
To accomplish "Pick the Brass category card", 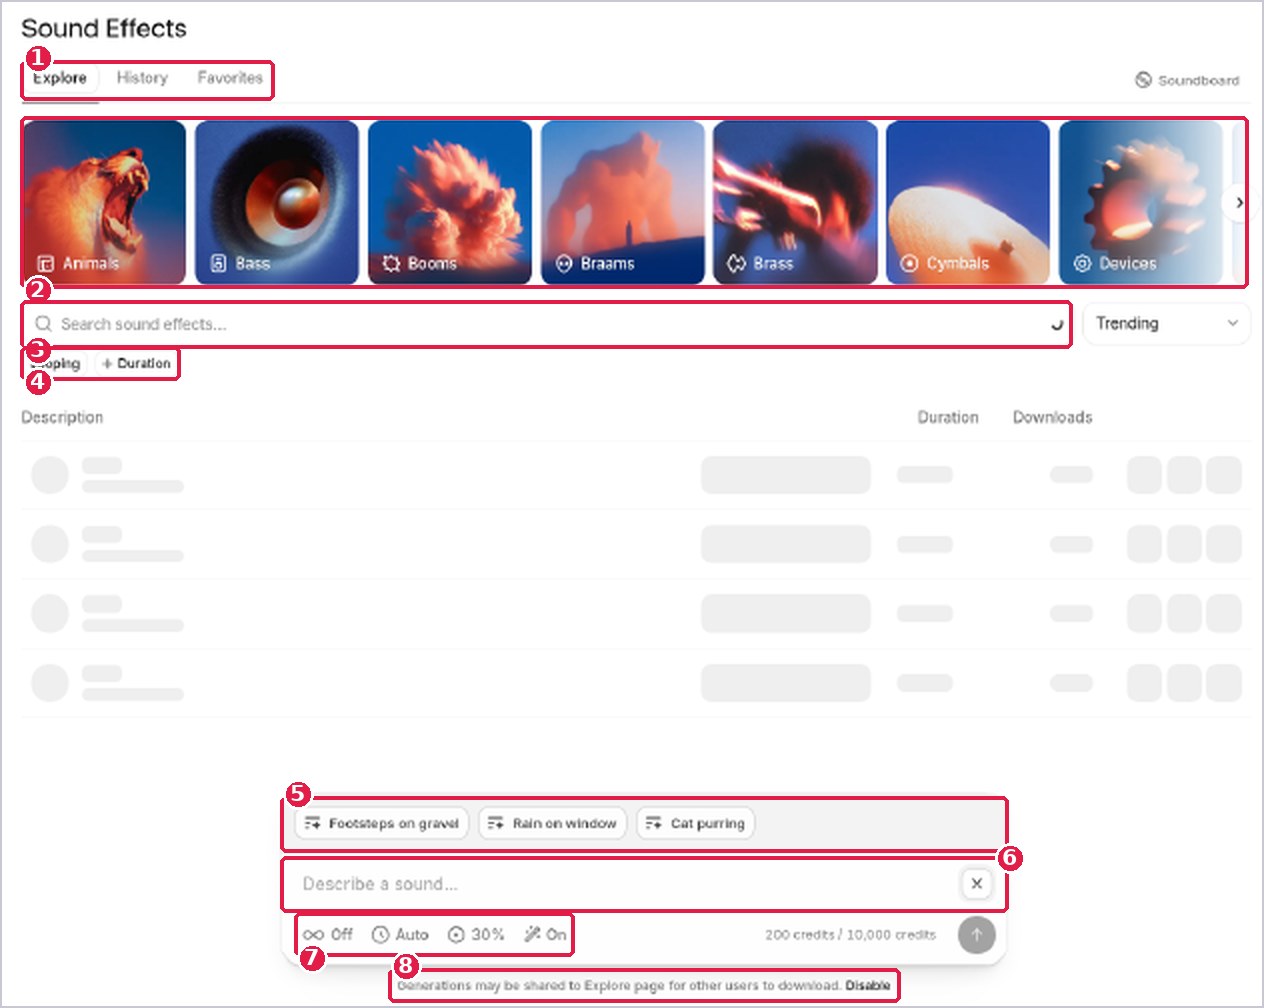I will 795,202.
